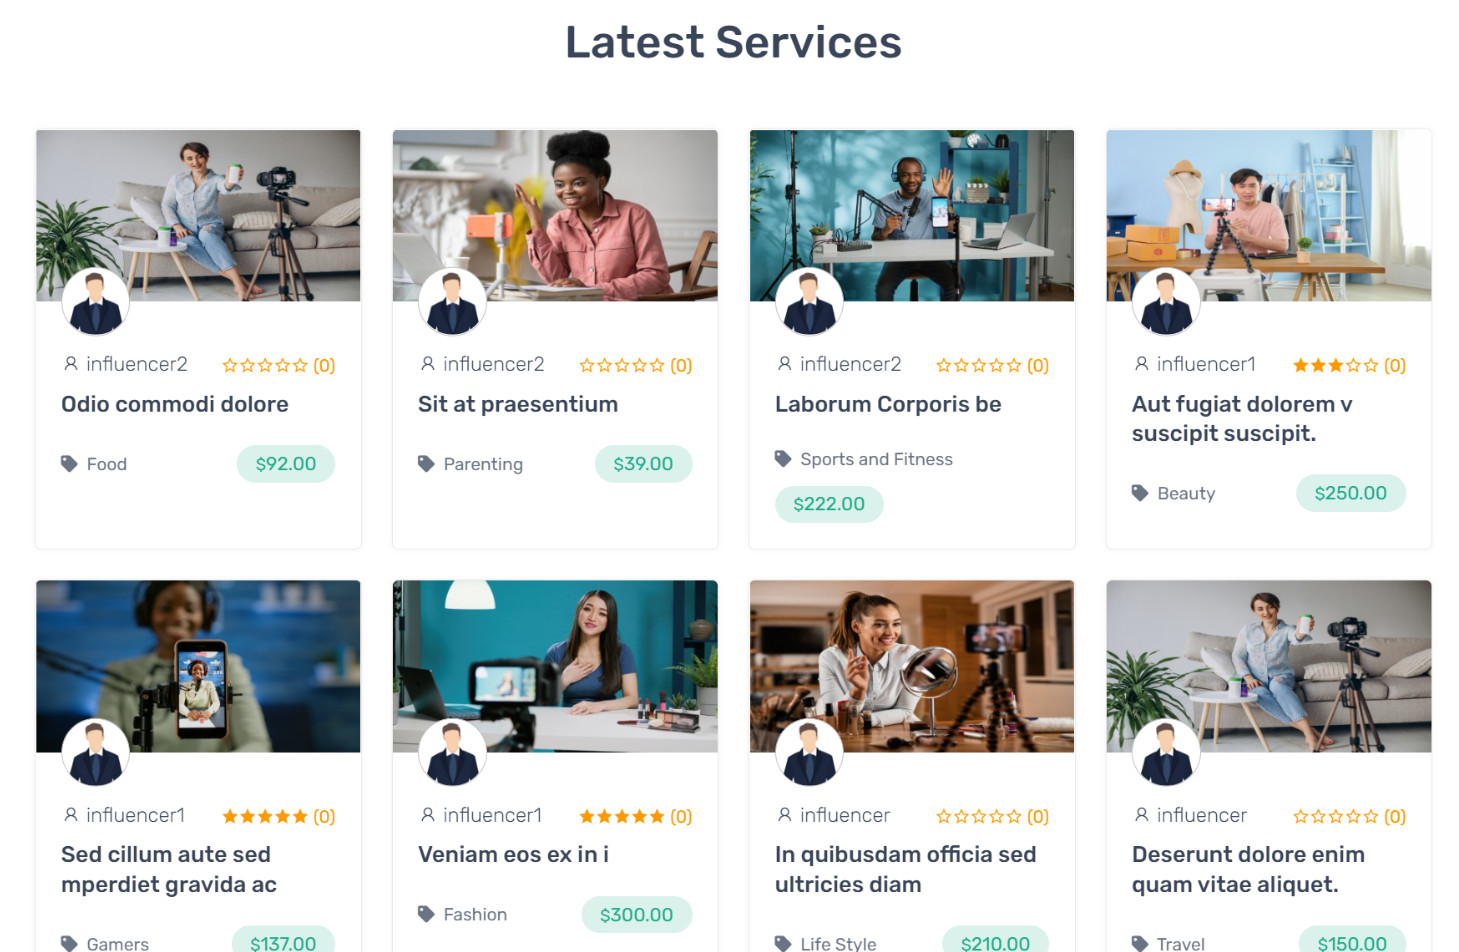
Task: Click avatar icon on Odio commodi dolore card
Action: pos(96,302)
